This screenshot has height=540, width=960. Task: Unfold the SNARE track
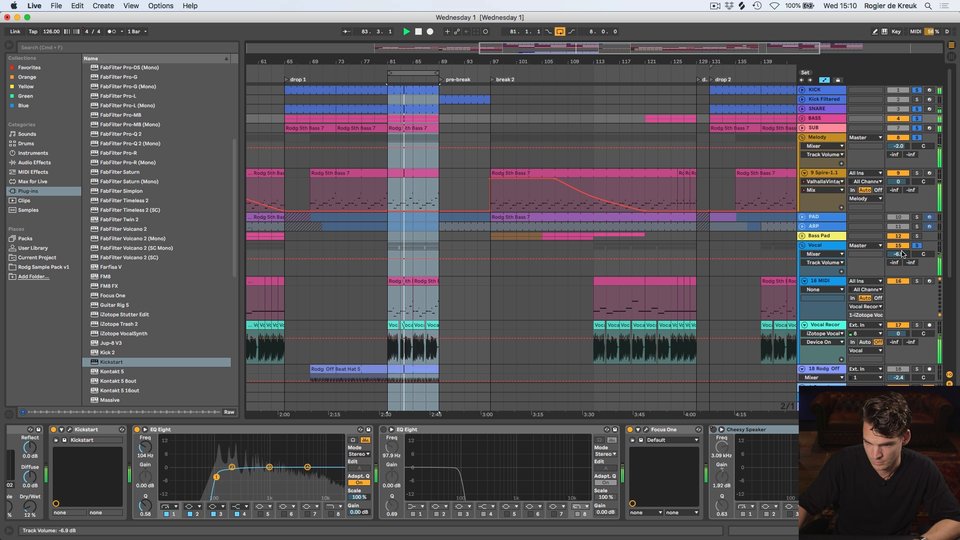pyautogui.click(x=802, y=108)
